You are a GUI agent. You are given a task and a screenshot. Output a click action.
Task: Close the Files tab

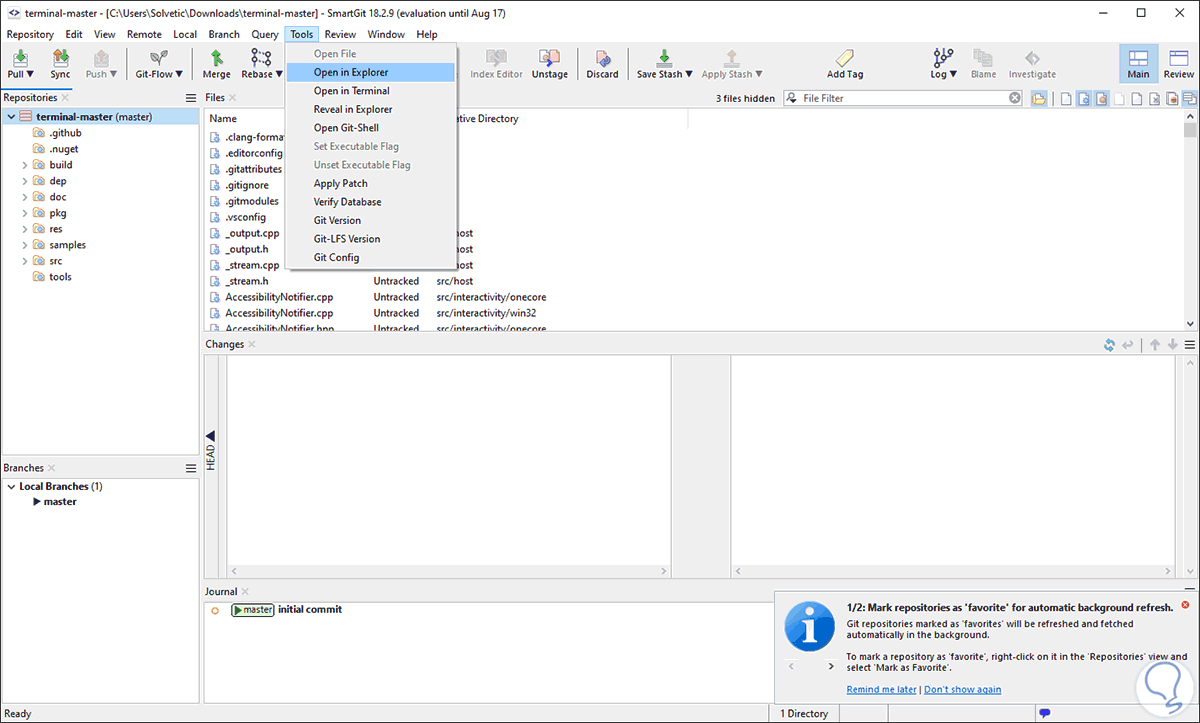tap(233, 98)
